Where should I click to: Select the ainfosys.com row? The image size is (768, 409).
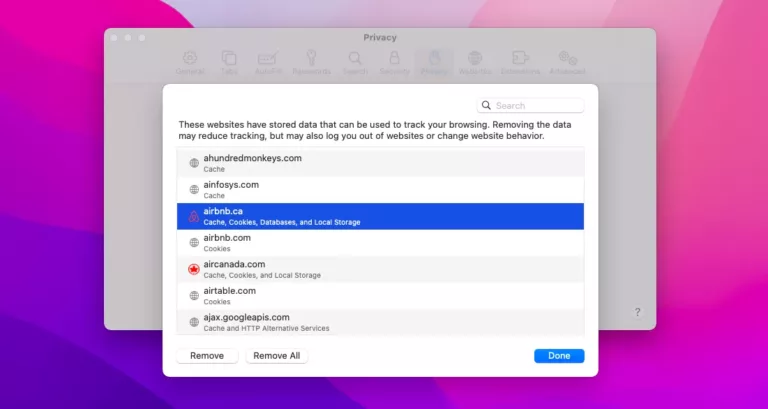380,189
